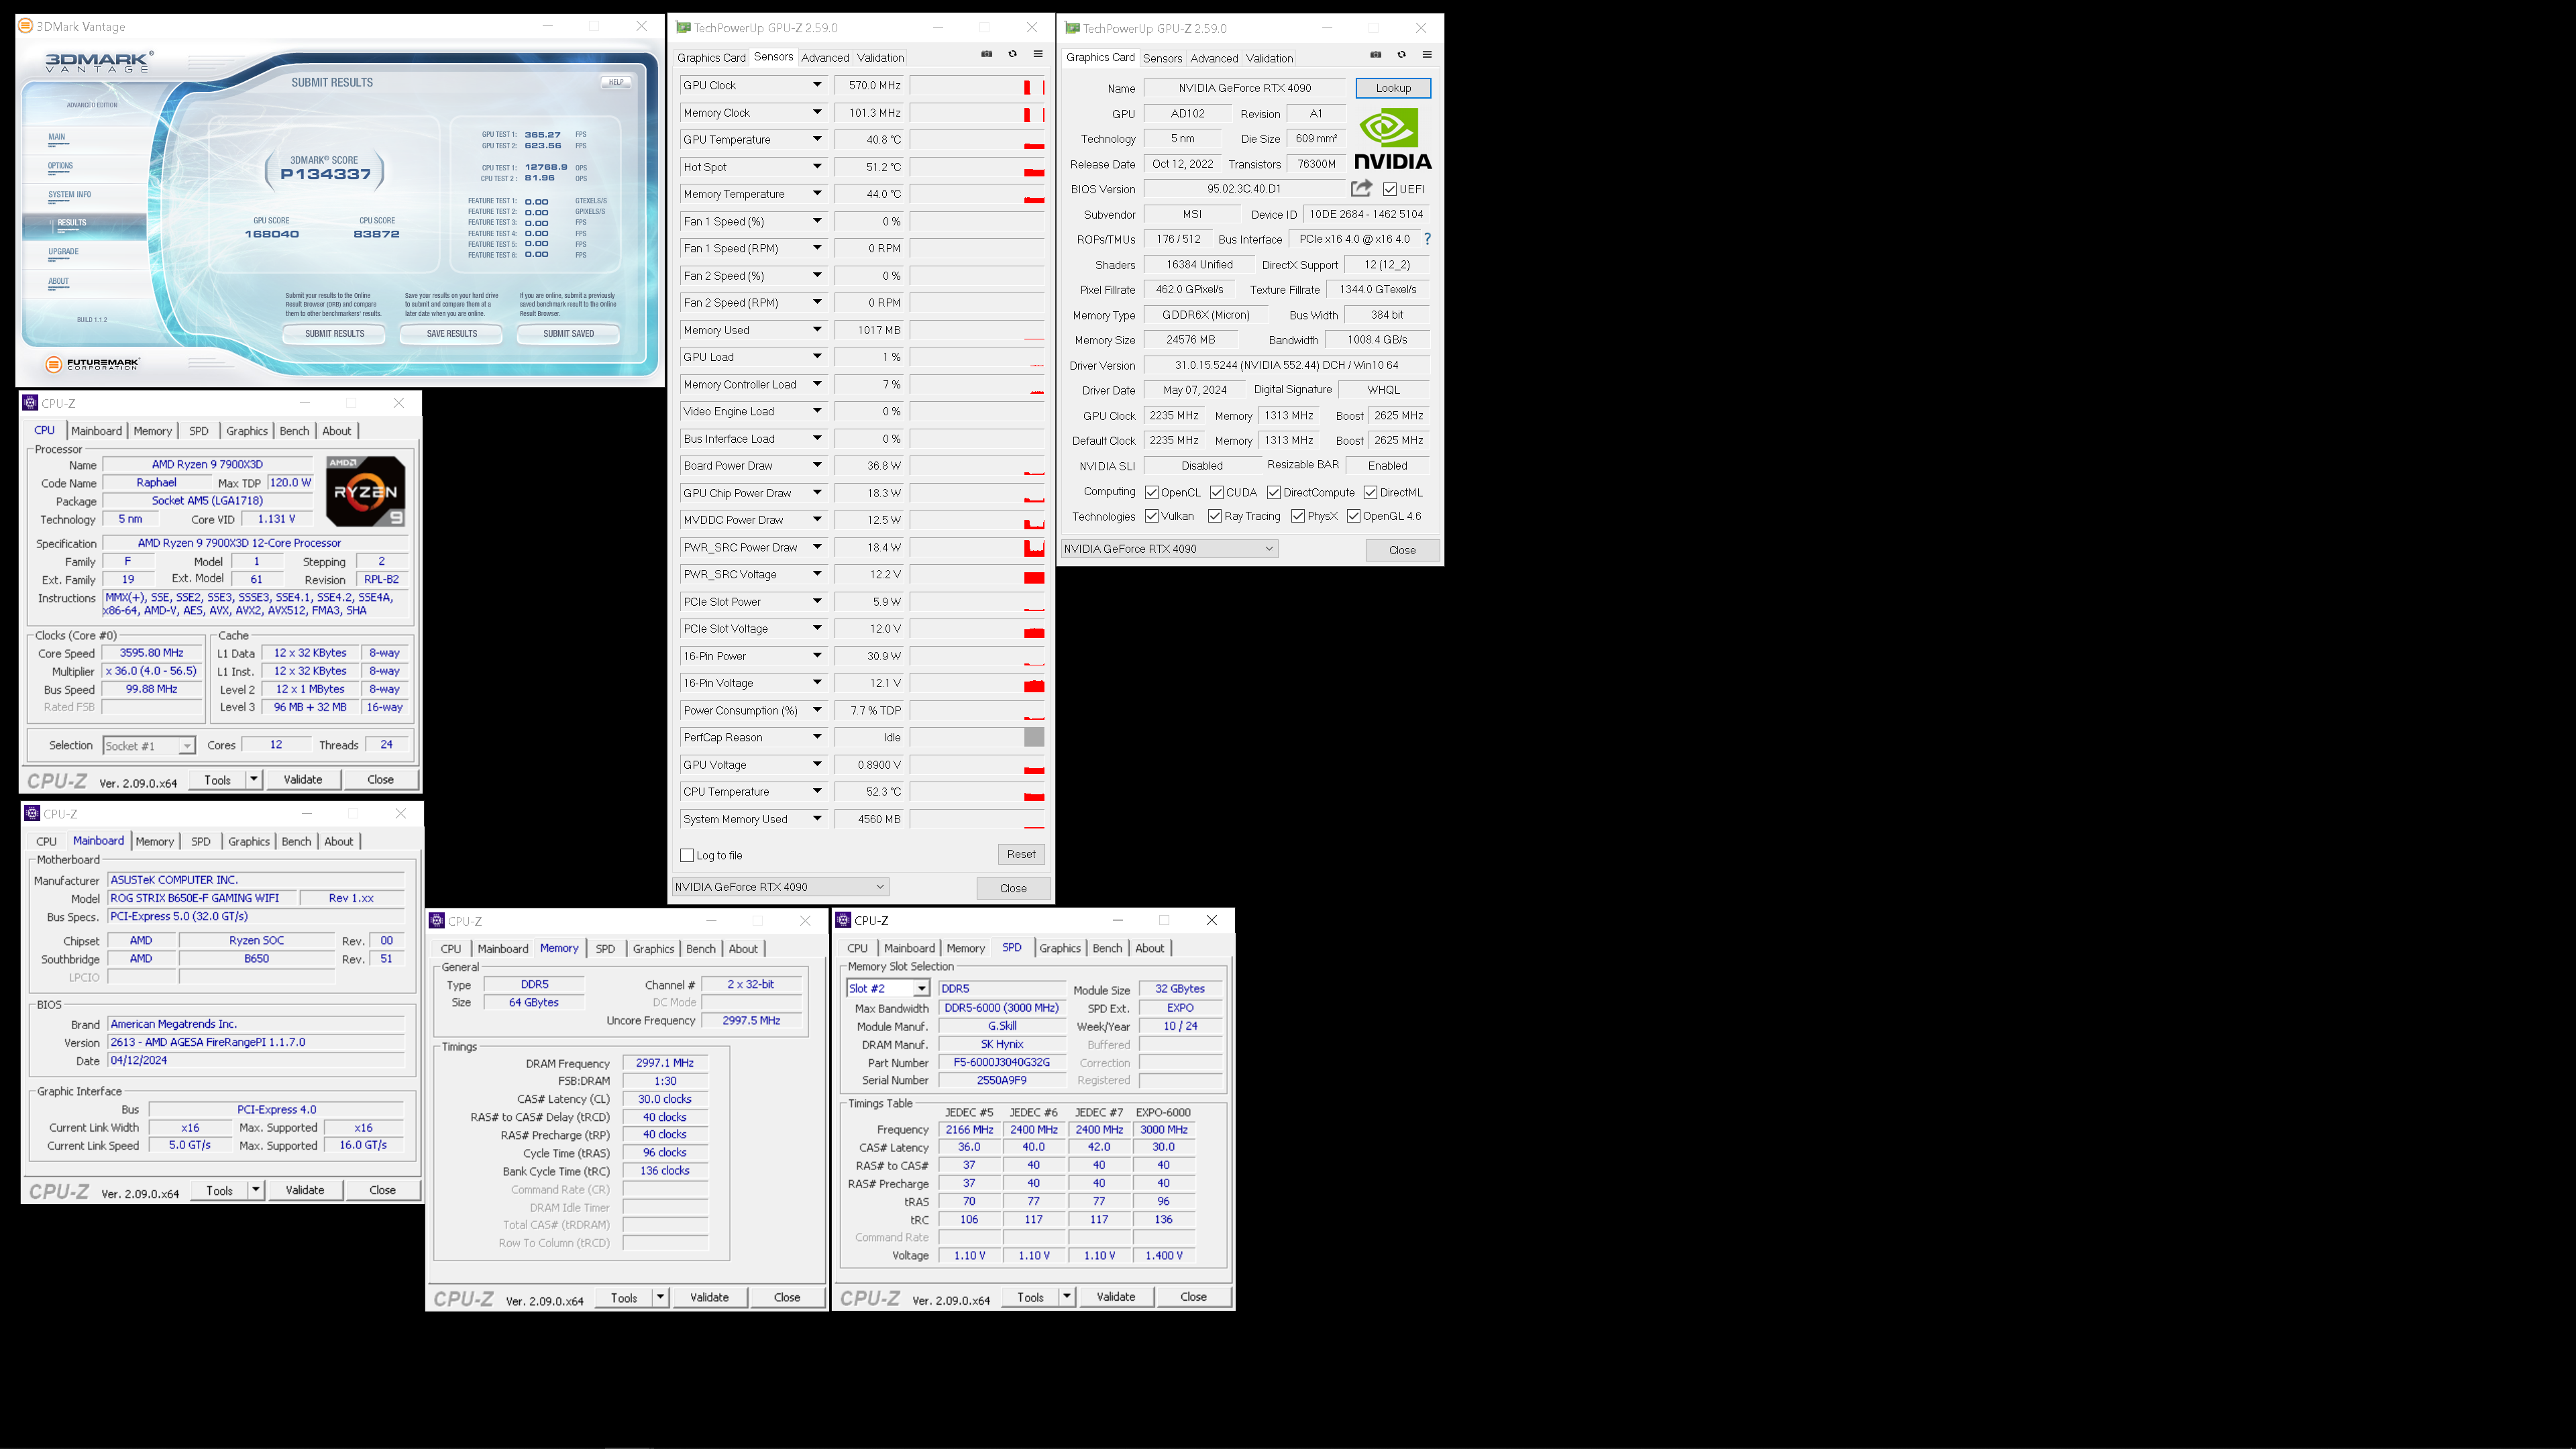Toggle the OpenCL checkbox
2576x1449 pixels.
1152,493
